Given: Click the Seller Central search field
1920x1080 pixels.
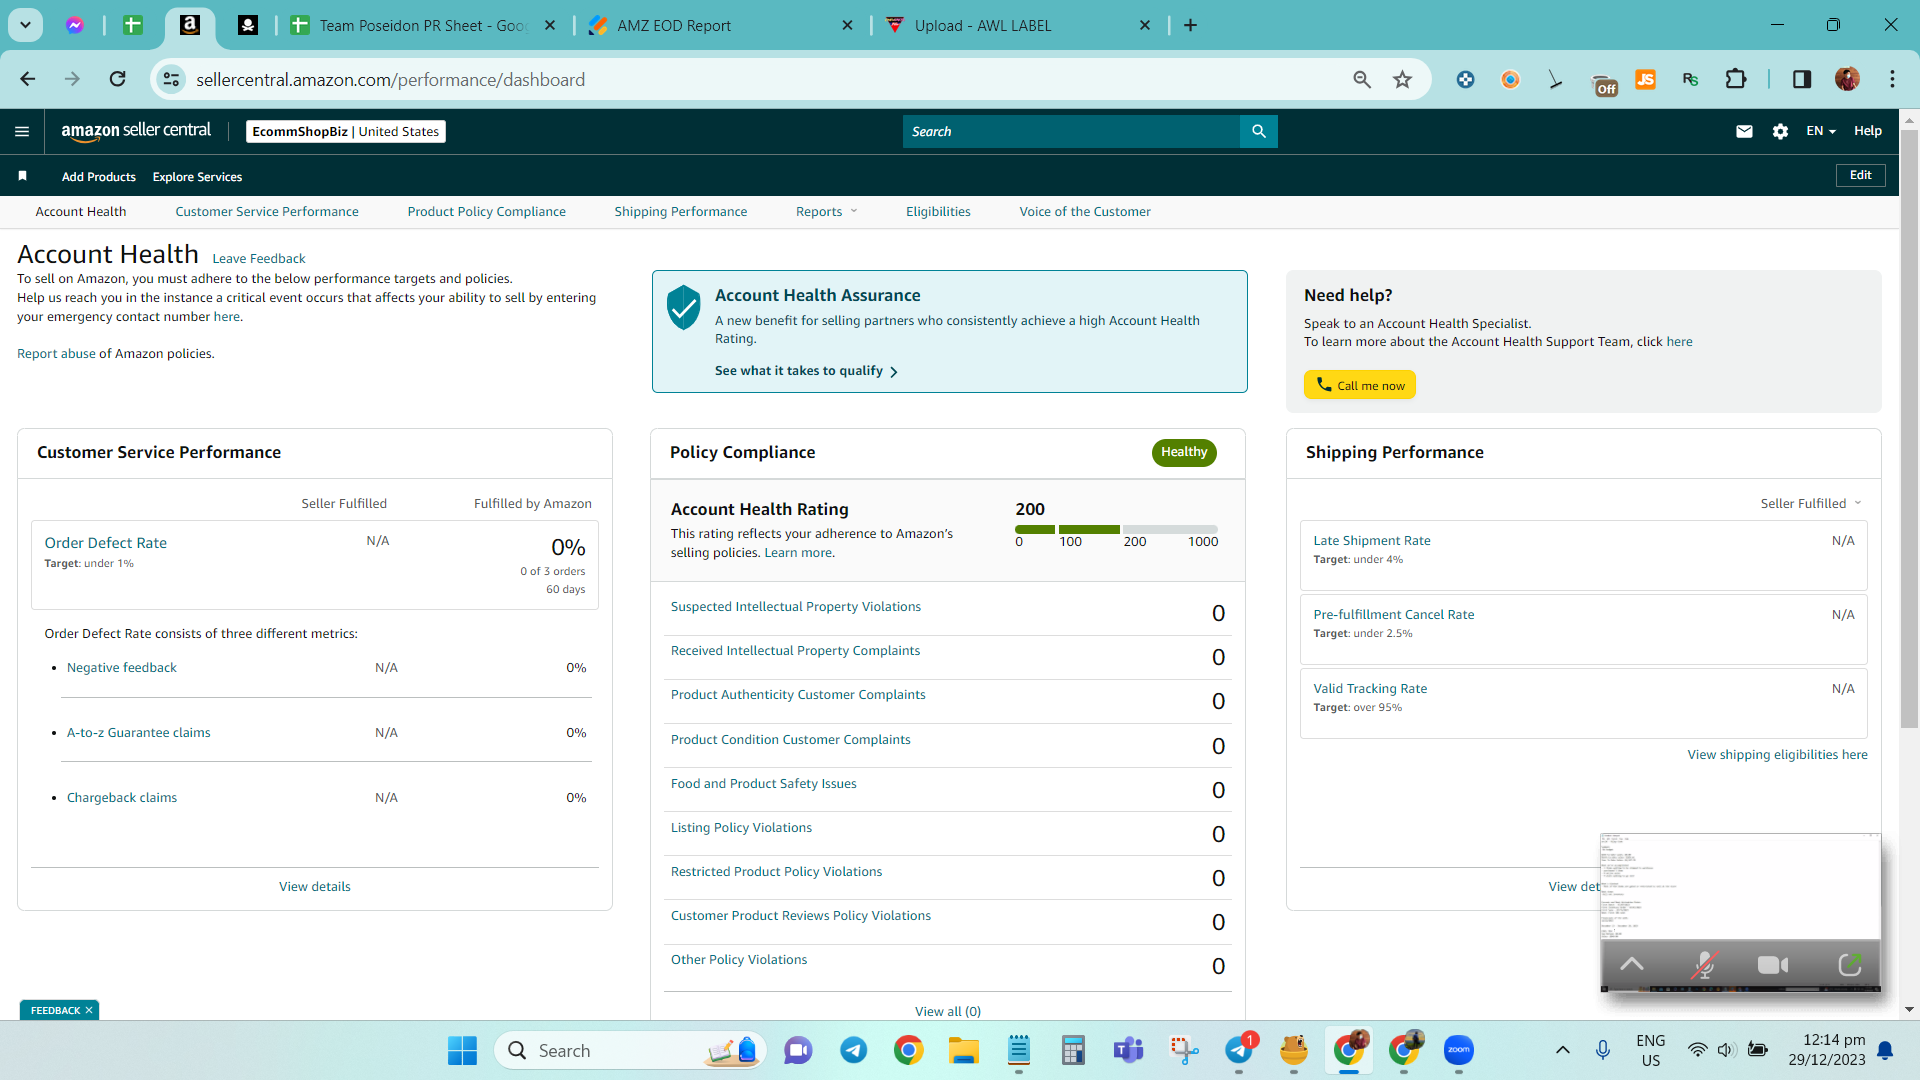Looking at the screenshot, I should pyautogui.click(x=1071, y=131).
